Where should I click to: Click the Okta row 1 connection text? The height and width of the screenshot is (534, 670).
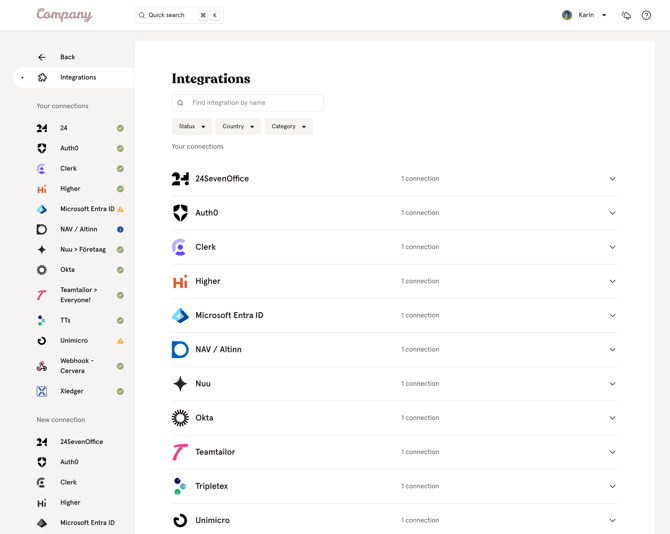[x=420, y=418]
